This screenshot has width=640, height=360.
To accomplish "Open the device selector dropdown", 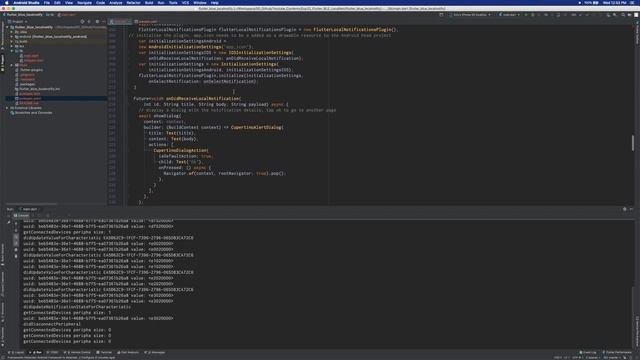I will (x=470, y=15).
